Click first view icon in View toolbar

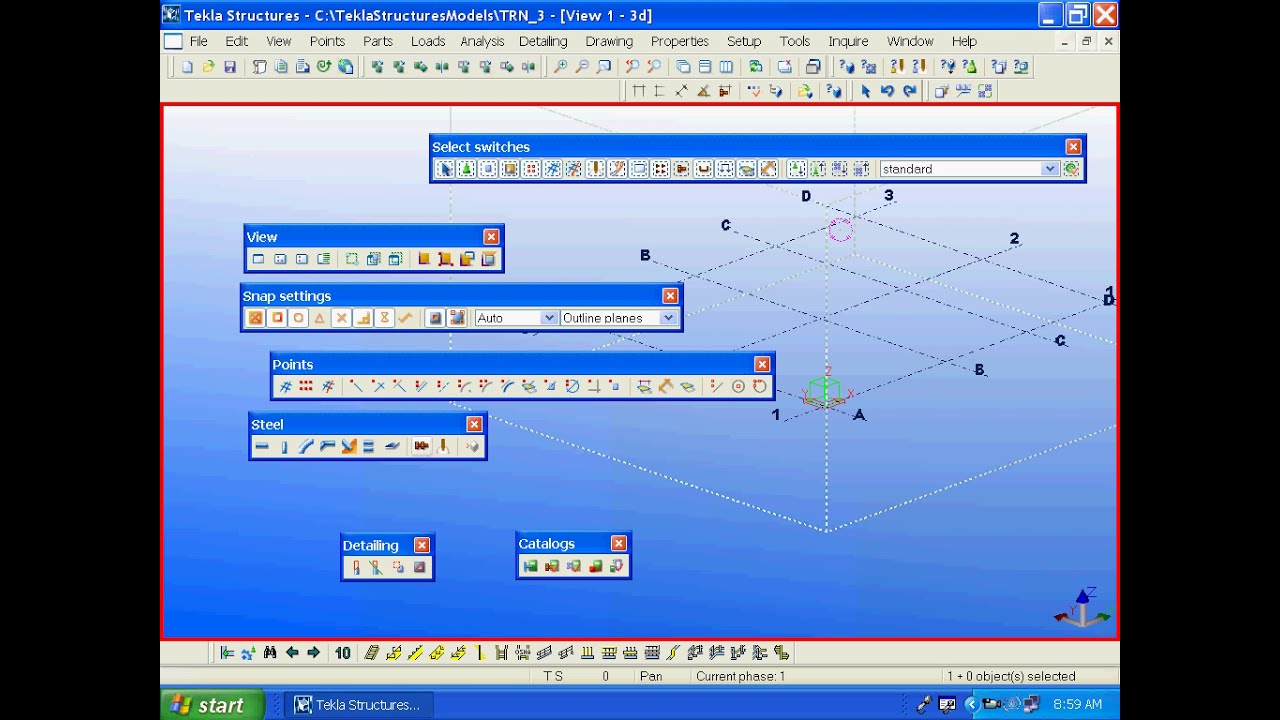coord(258,259)
